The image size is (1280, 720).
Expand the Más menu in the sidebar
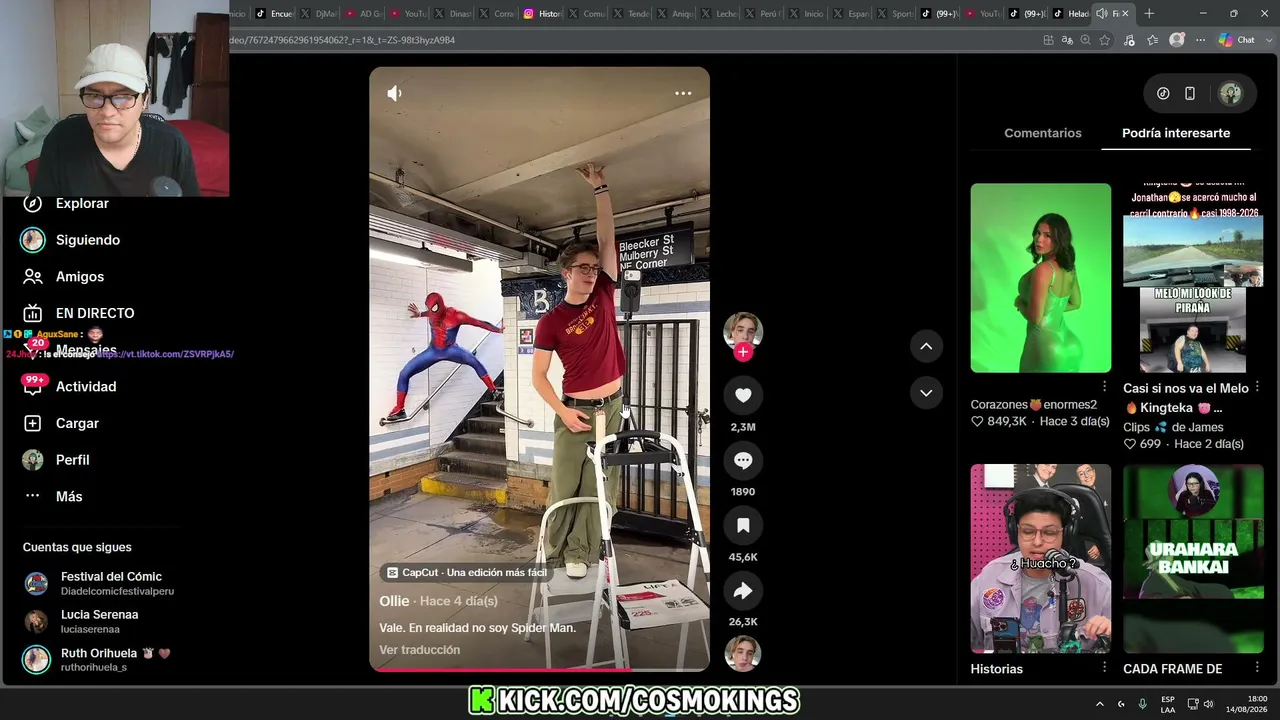pyautogui.click(x=69, y=497)
